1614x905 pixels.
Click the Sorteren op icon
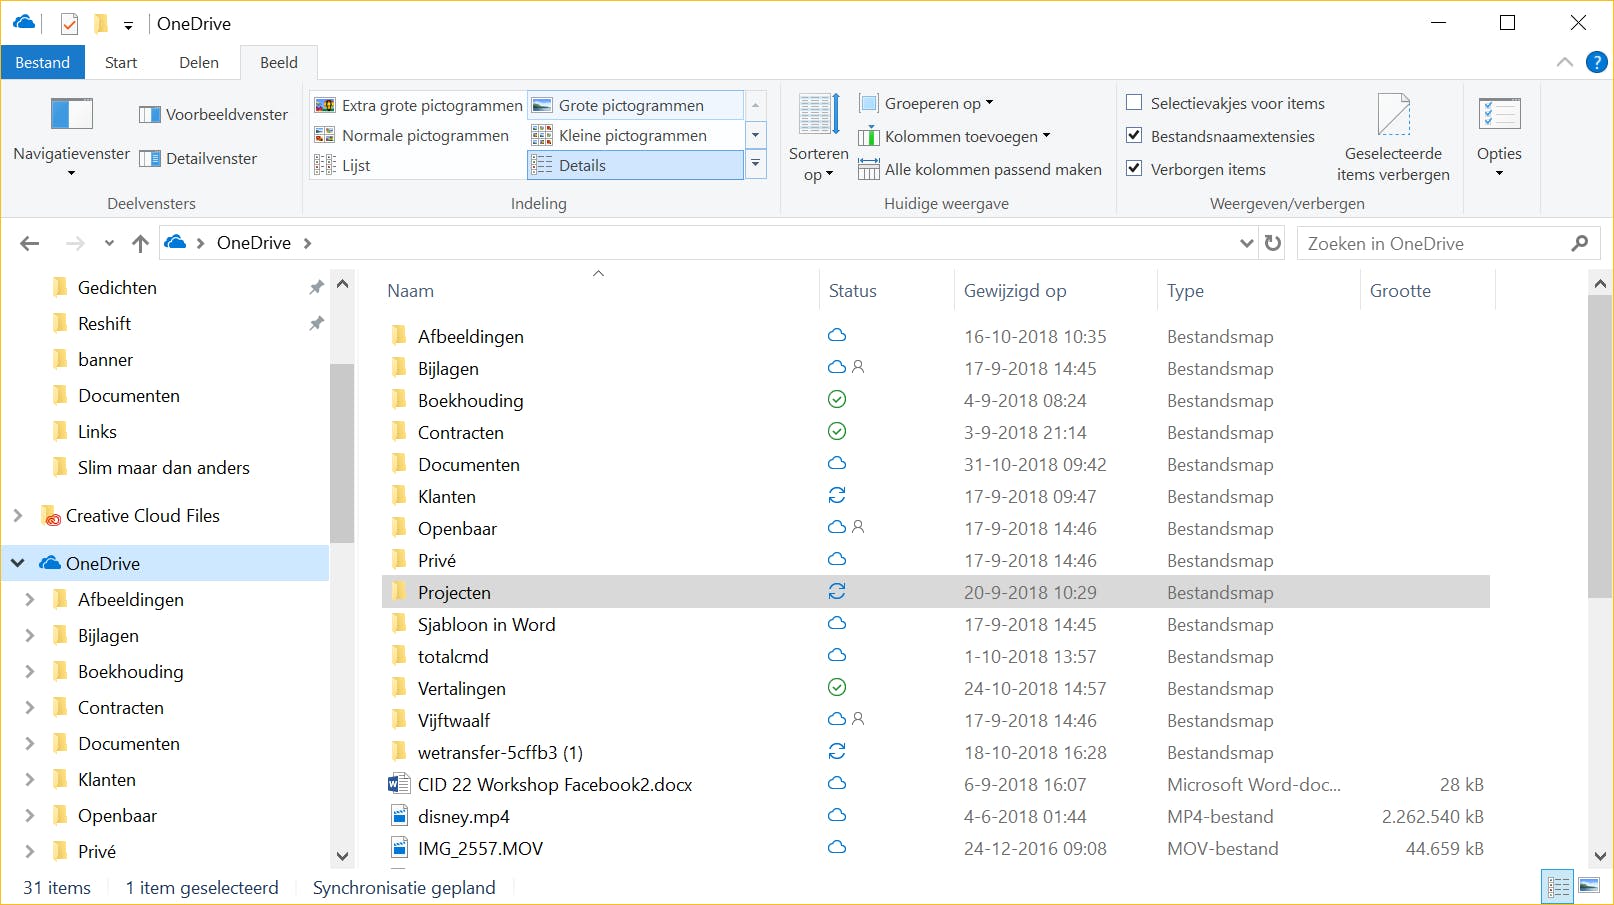(x=818, y=114)
